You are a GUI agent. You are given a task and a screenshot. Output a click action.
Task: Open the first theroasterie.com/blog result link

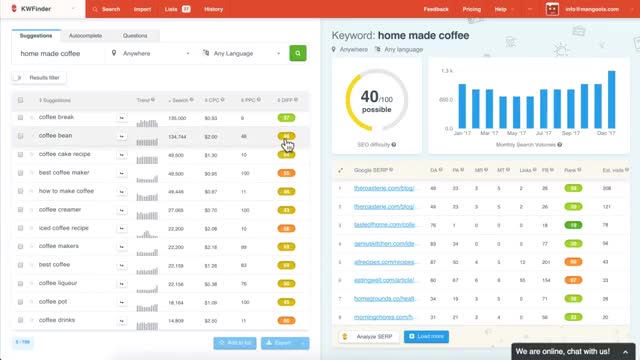[384, 188]
